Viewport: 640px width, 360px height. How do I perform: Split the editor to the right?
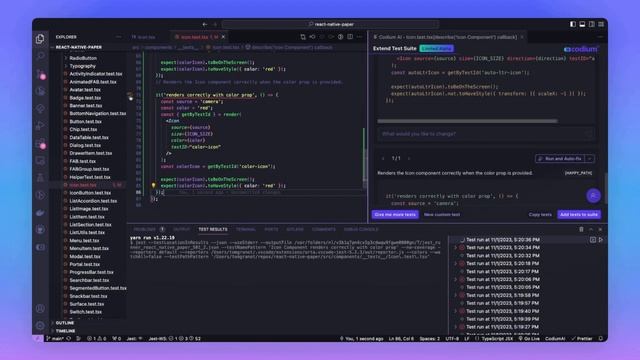coord(350,37)
